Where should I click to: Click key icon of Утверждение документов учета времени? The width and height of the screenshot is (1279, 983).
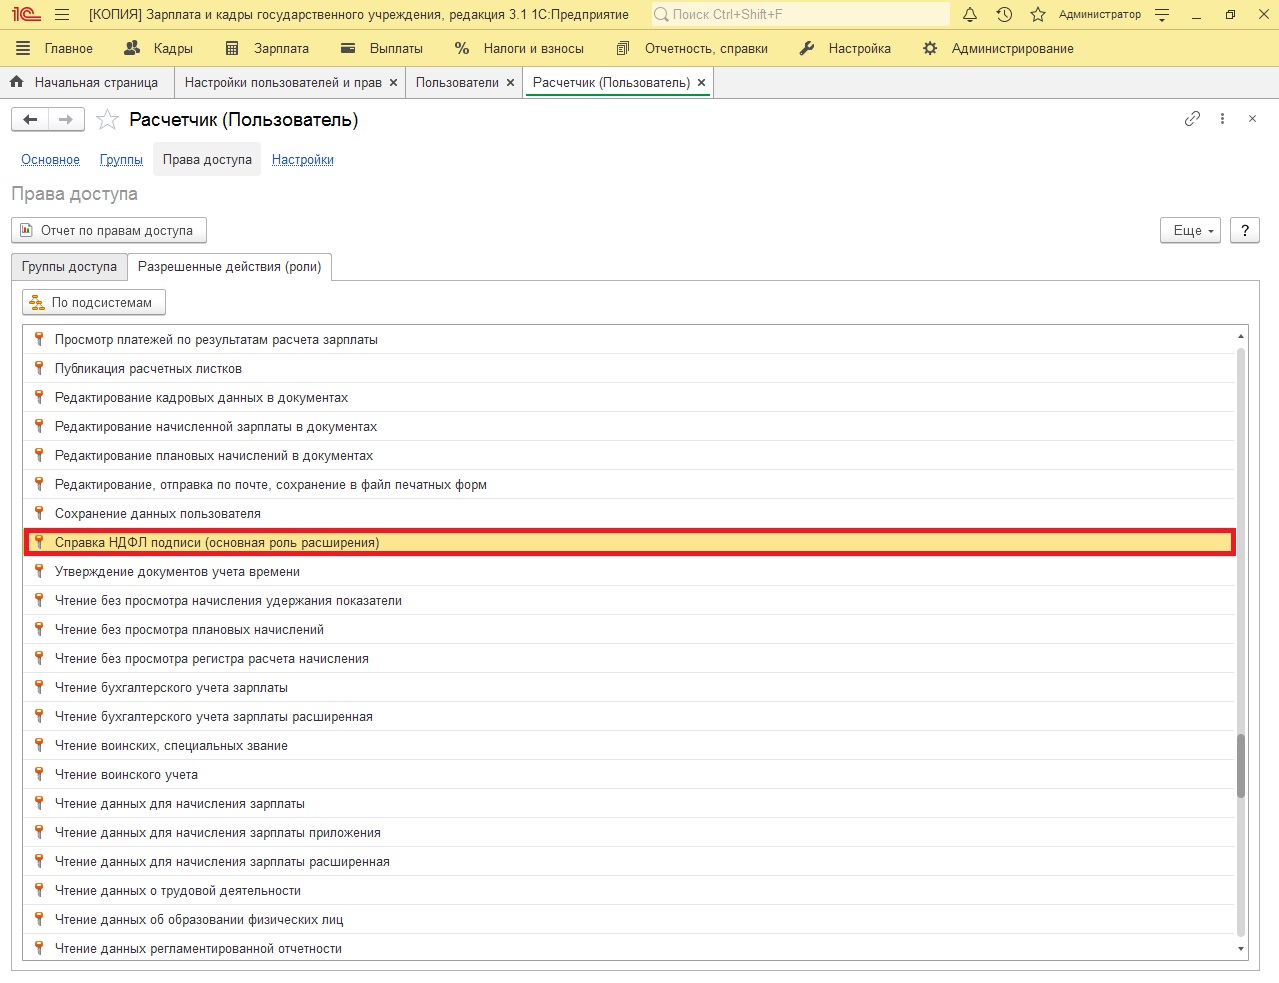[39, 571]
